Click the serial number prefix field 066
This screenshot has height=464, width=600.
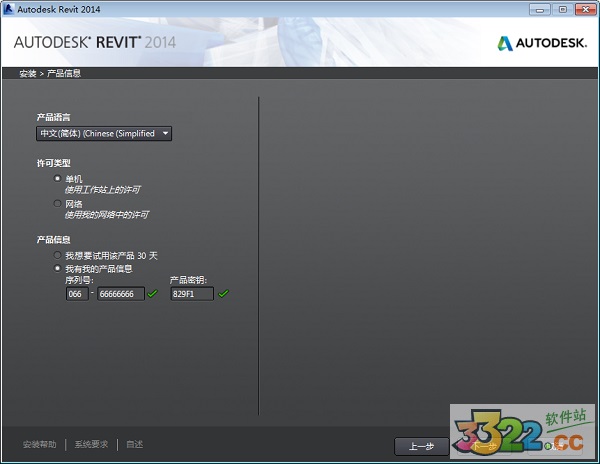75,294
